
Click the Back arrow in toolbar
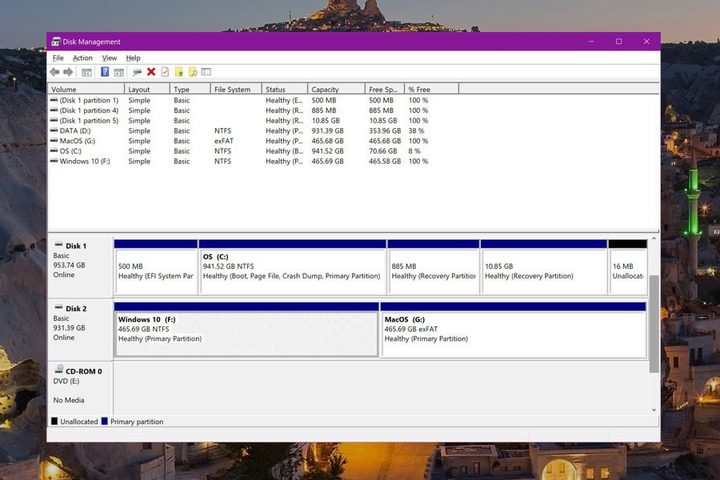55,72
